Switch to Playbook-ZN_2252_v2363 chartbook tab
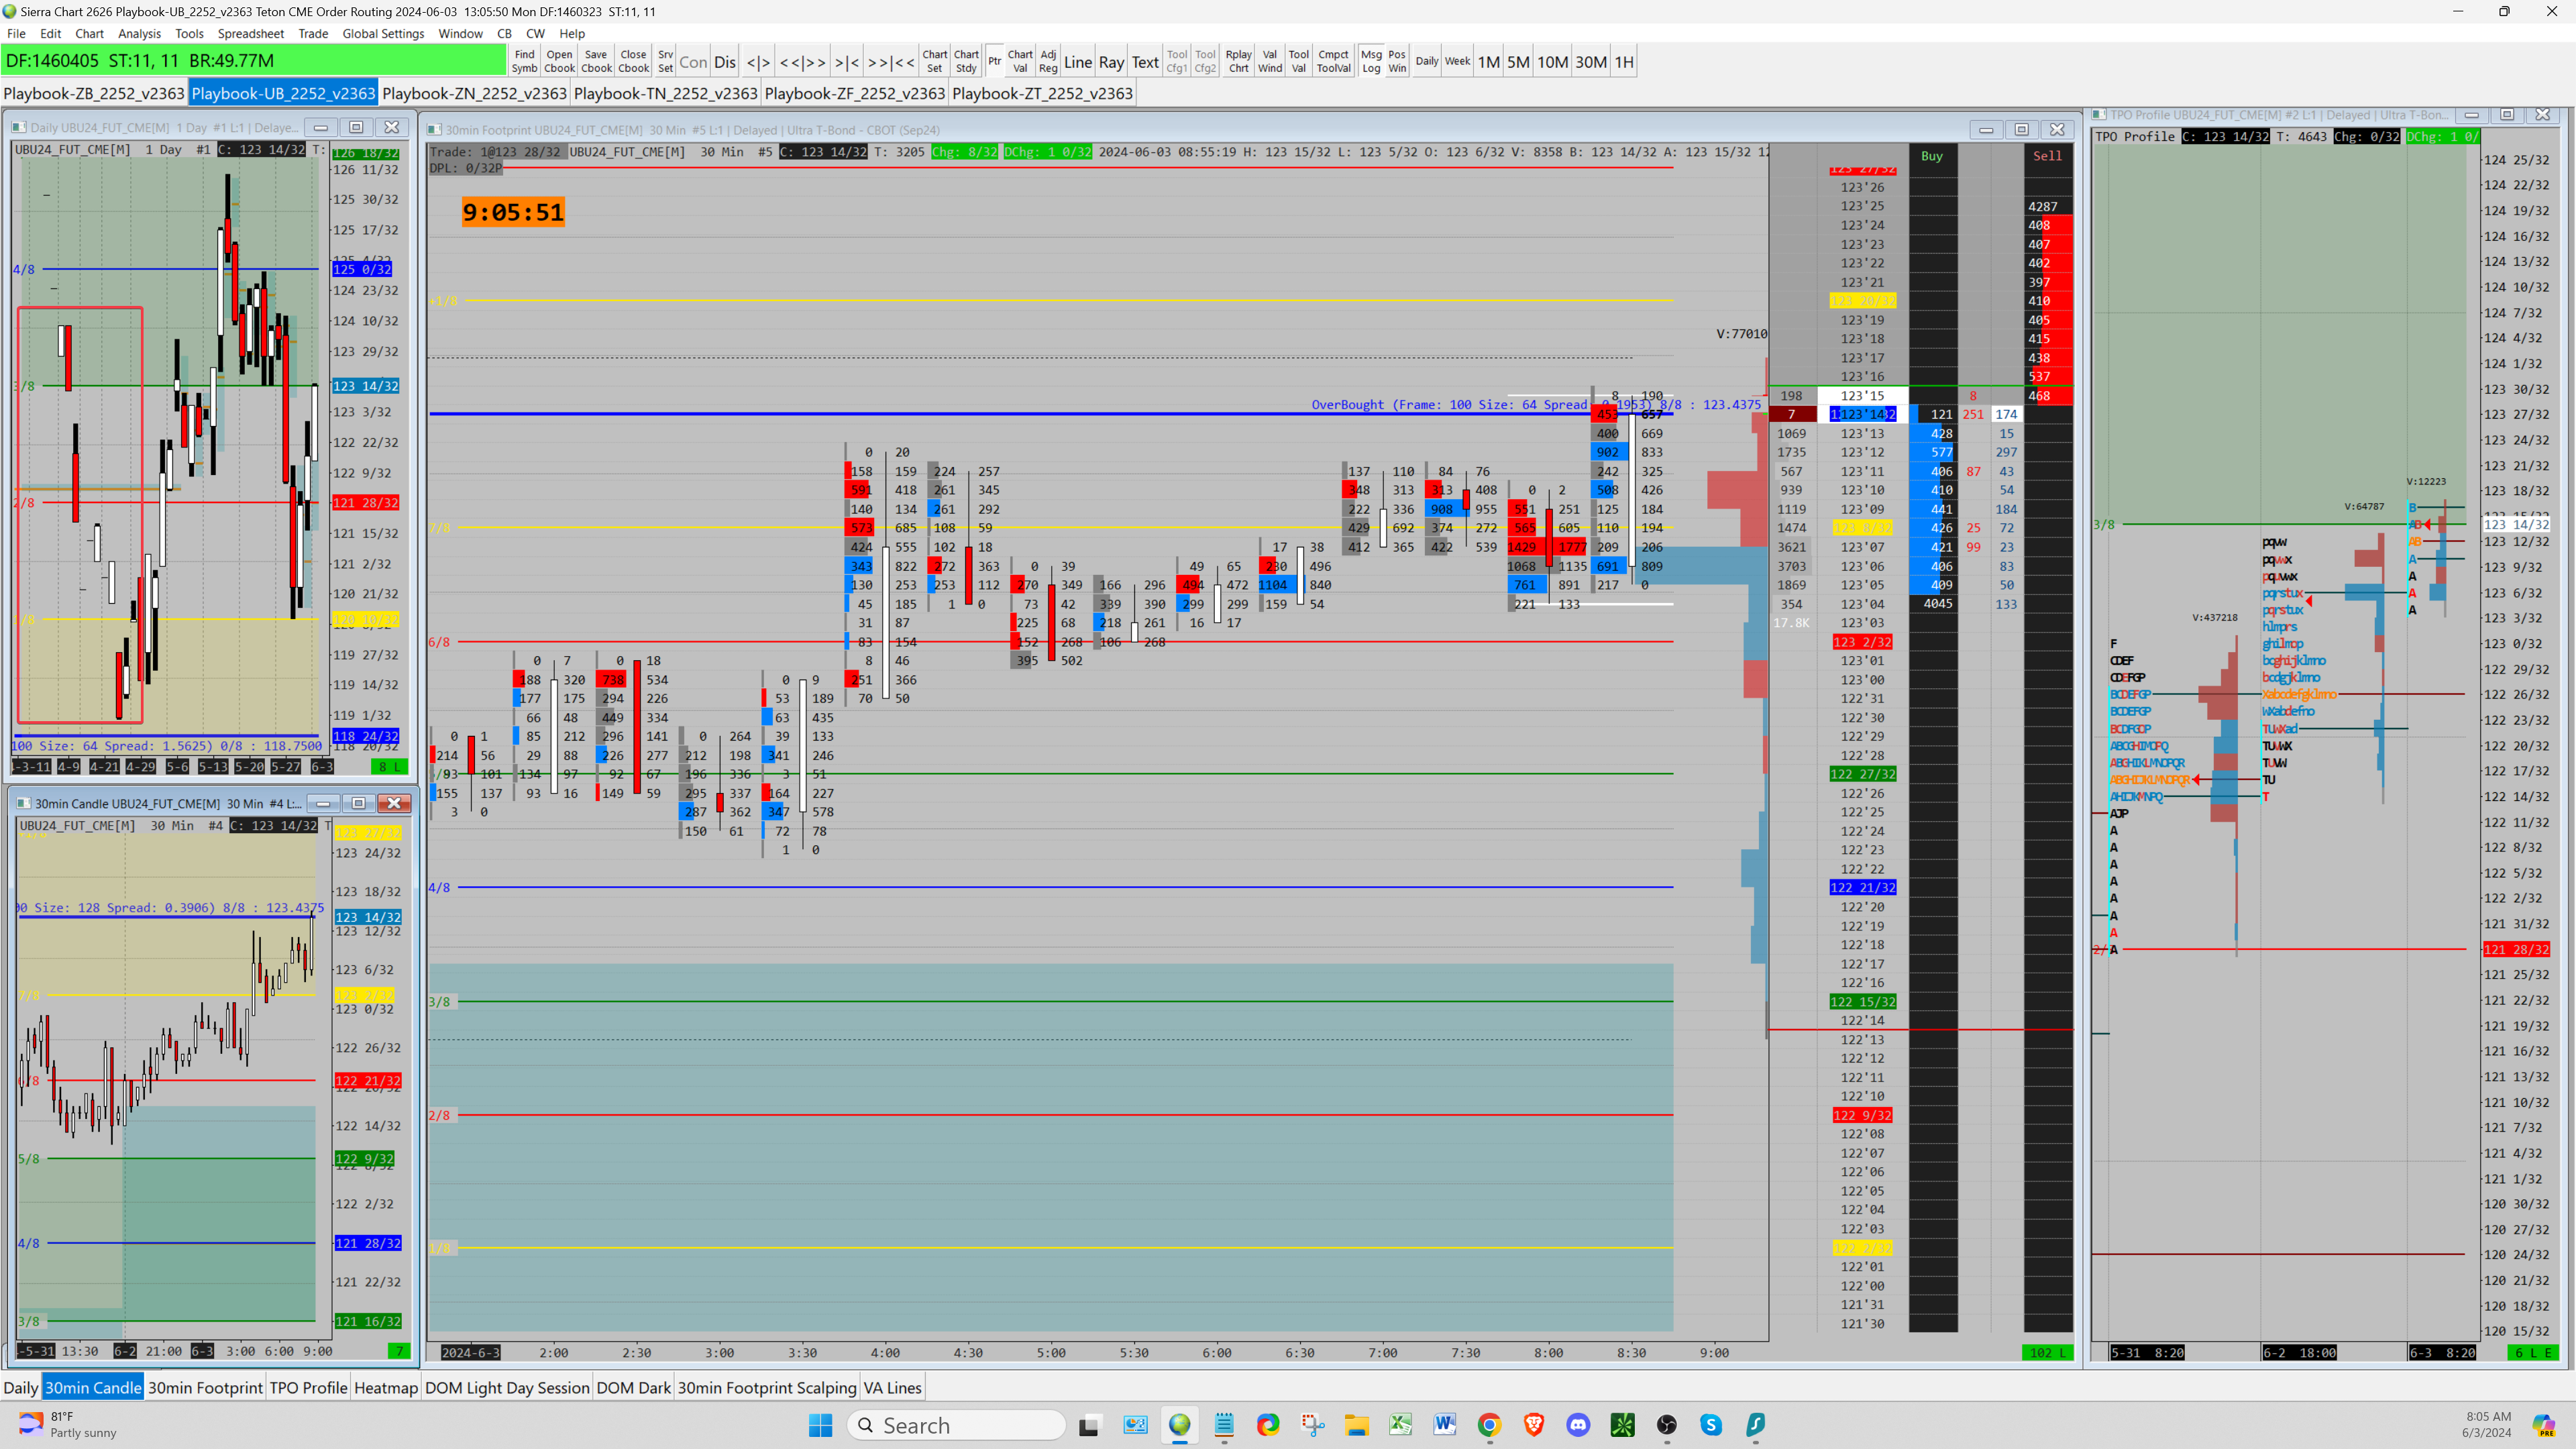This screenshot has height=1449, width=2576. 474,93
